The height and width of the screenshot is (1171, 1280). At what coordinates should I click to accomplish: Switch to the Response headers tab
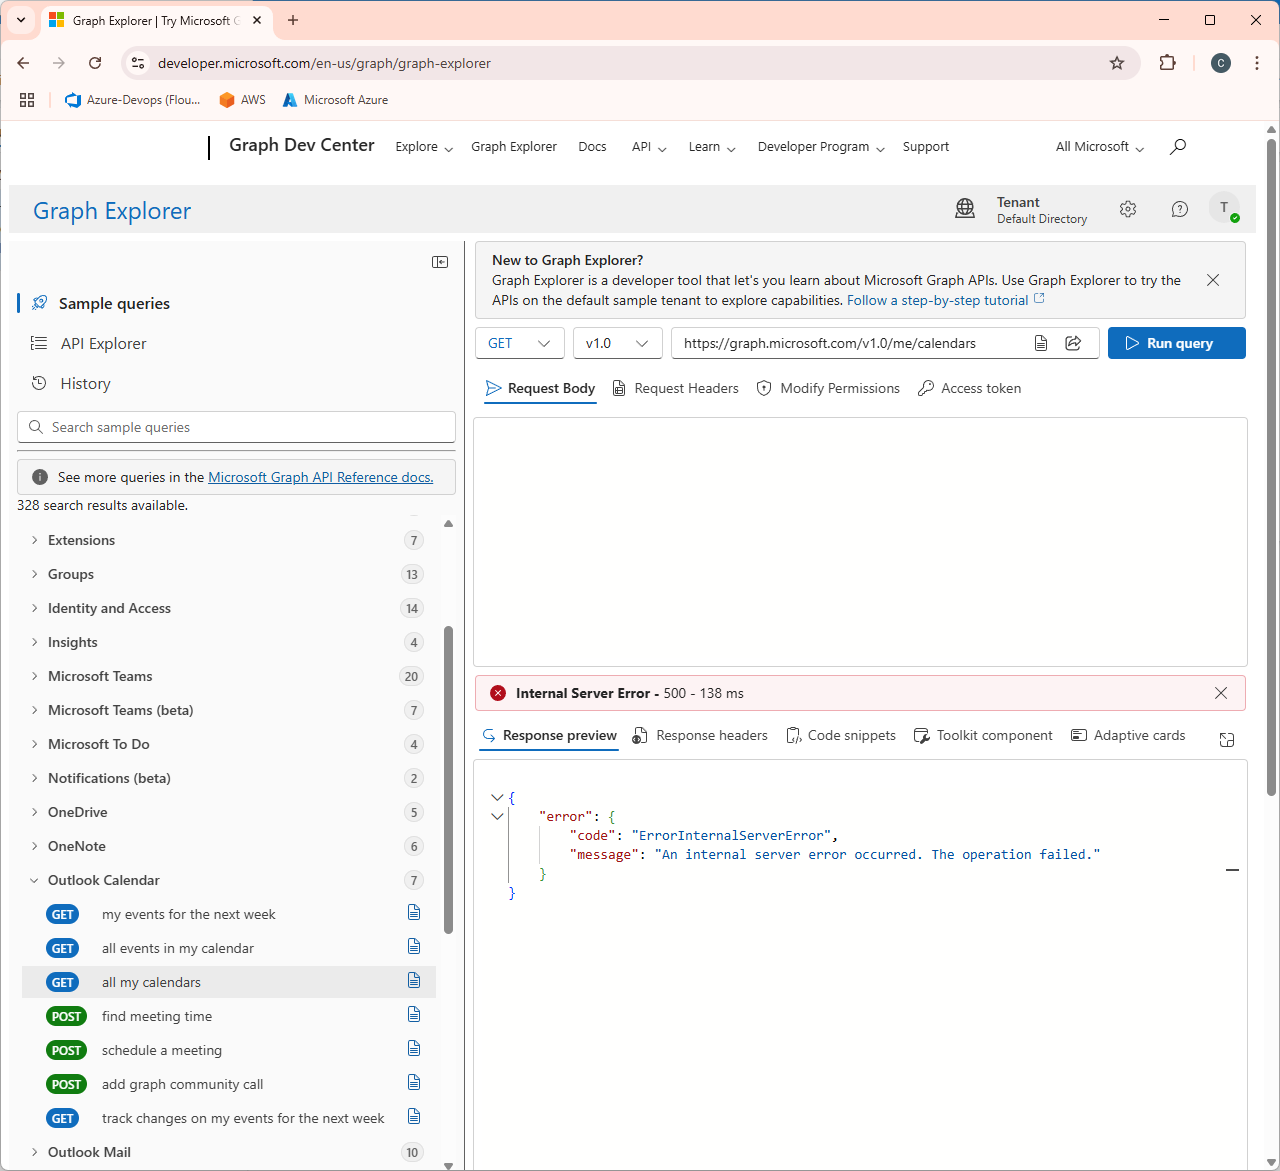[x=701, y=735]
